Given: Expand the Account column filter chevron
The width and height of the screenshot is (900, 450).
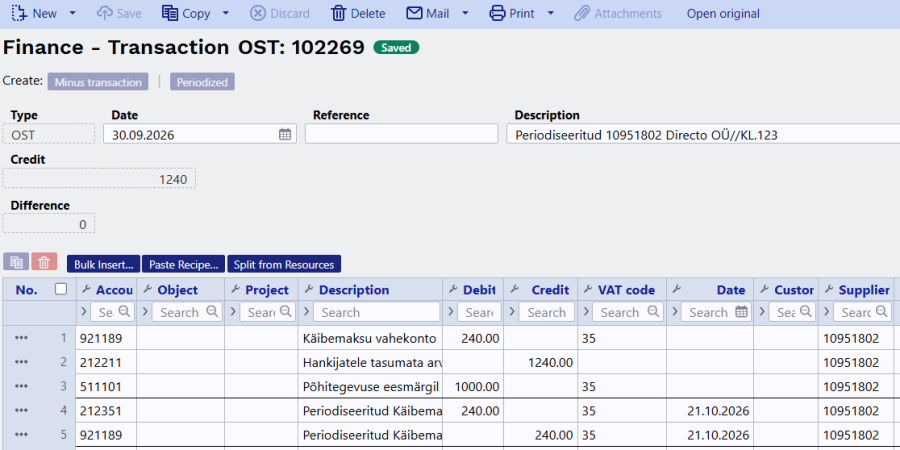Looking at the screenshot, I should 84,312.
